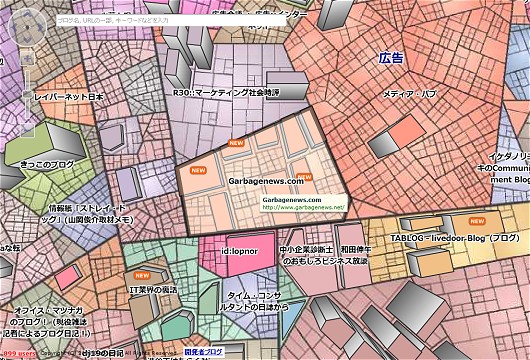The width and height of the screenshot is (530, 360).
Task: Click the 899 users counter text
Action: tap(19, 354)
